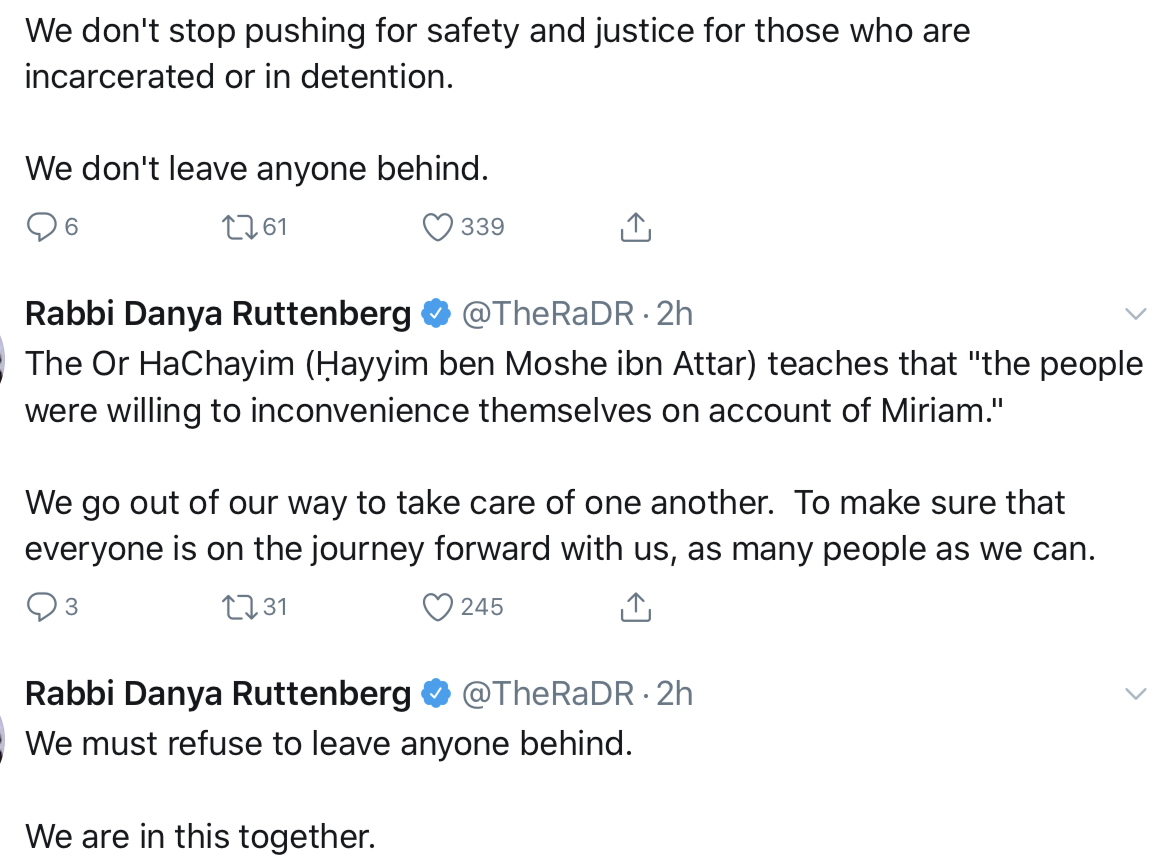Screen dimensions: 1157x860
Task: Open the 2h timestamp of "We must refuse" tweet
Action: pos(675,693)
